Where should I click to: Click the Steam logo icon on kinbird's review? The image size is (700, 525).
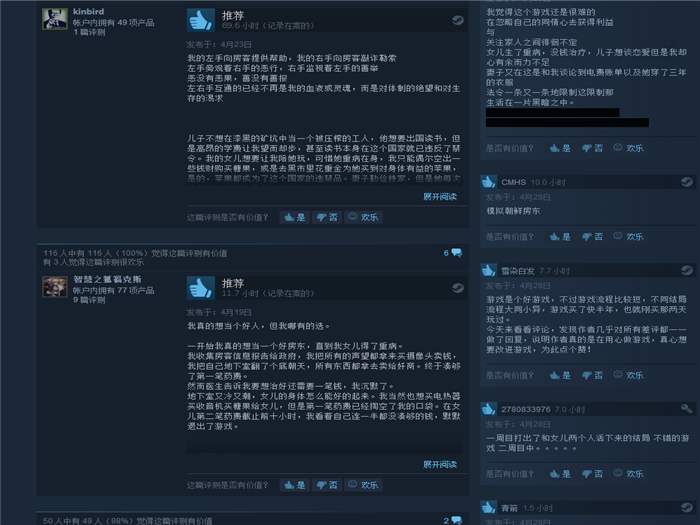458,20
